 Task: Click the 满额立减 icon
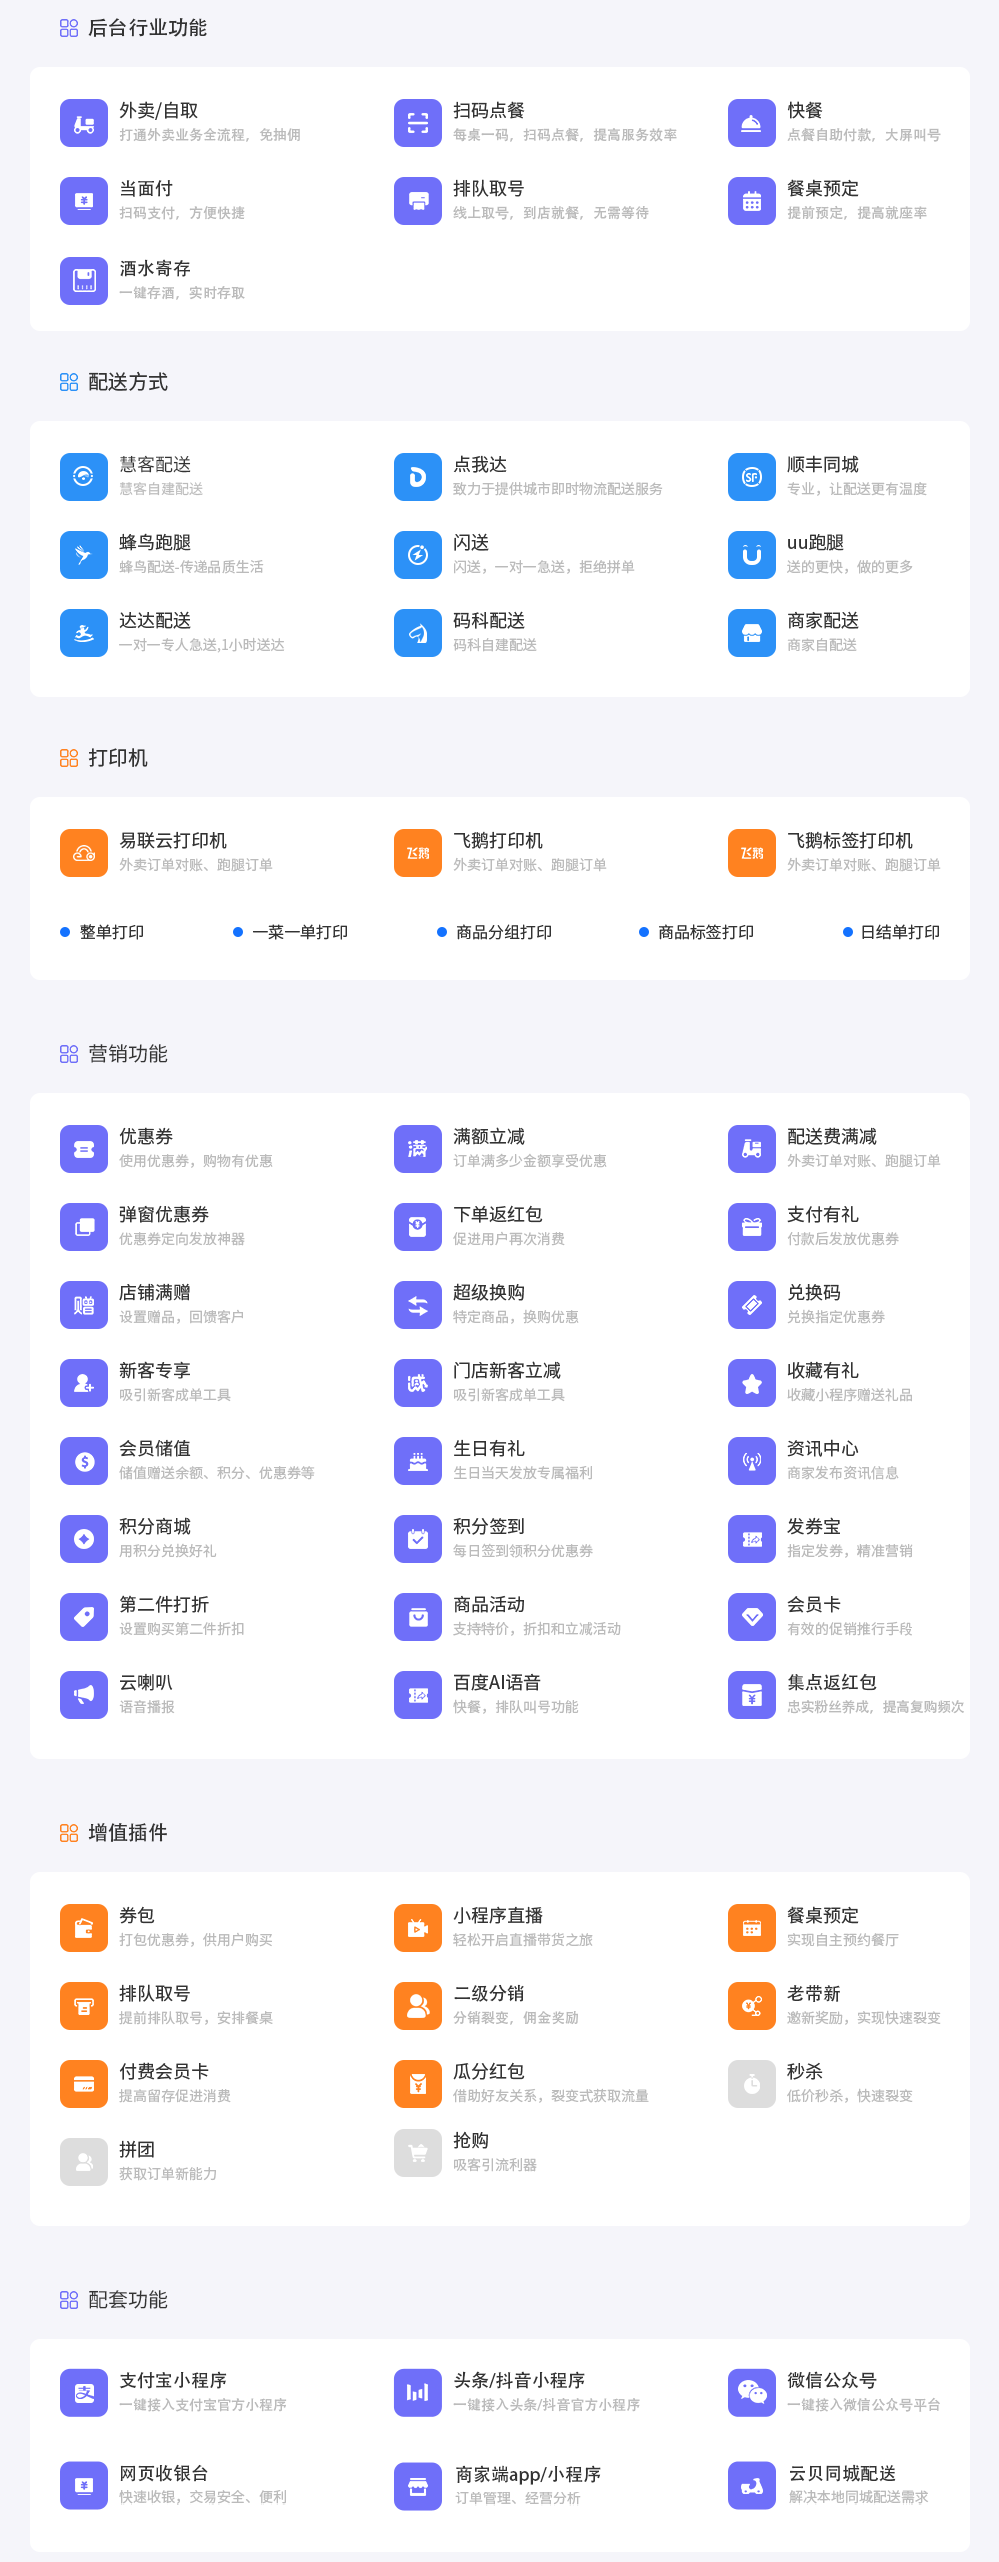click(x=418, y=1149)
